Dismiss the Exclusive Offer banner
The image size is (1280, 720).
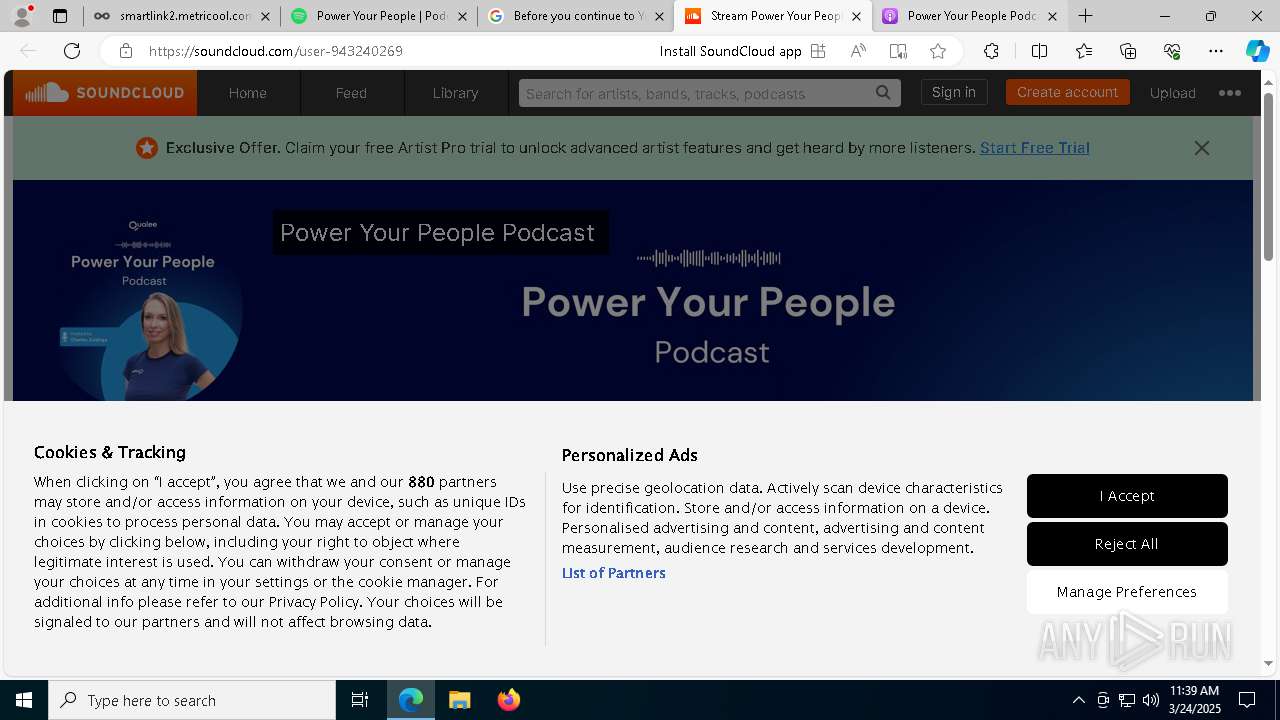point(1202,148)
